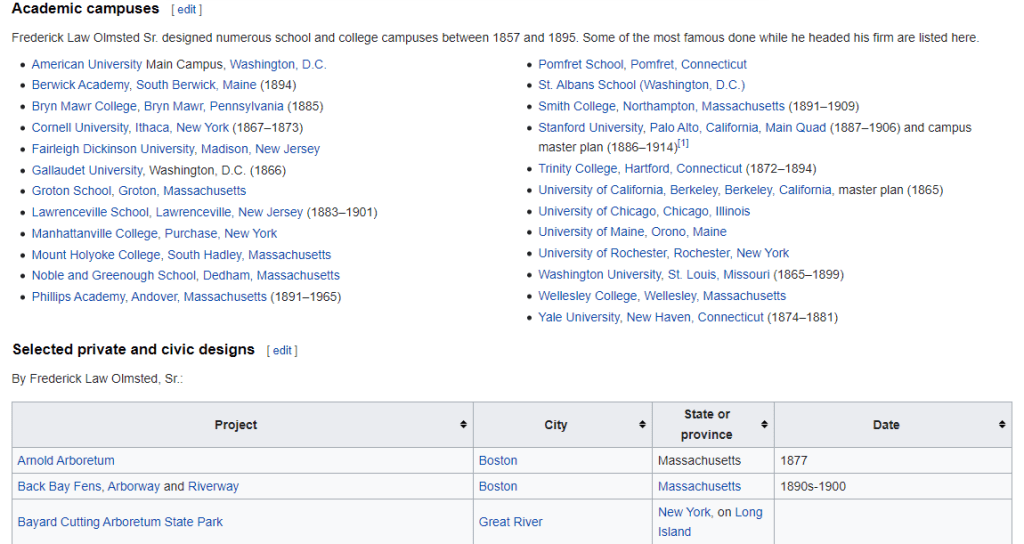Open Bayard Cutting Arboretum State Park link
The width and height of the screenshot is (1024, 544).
coord(120,522)
